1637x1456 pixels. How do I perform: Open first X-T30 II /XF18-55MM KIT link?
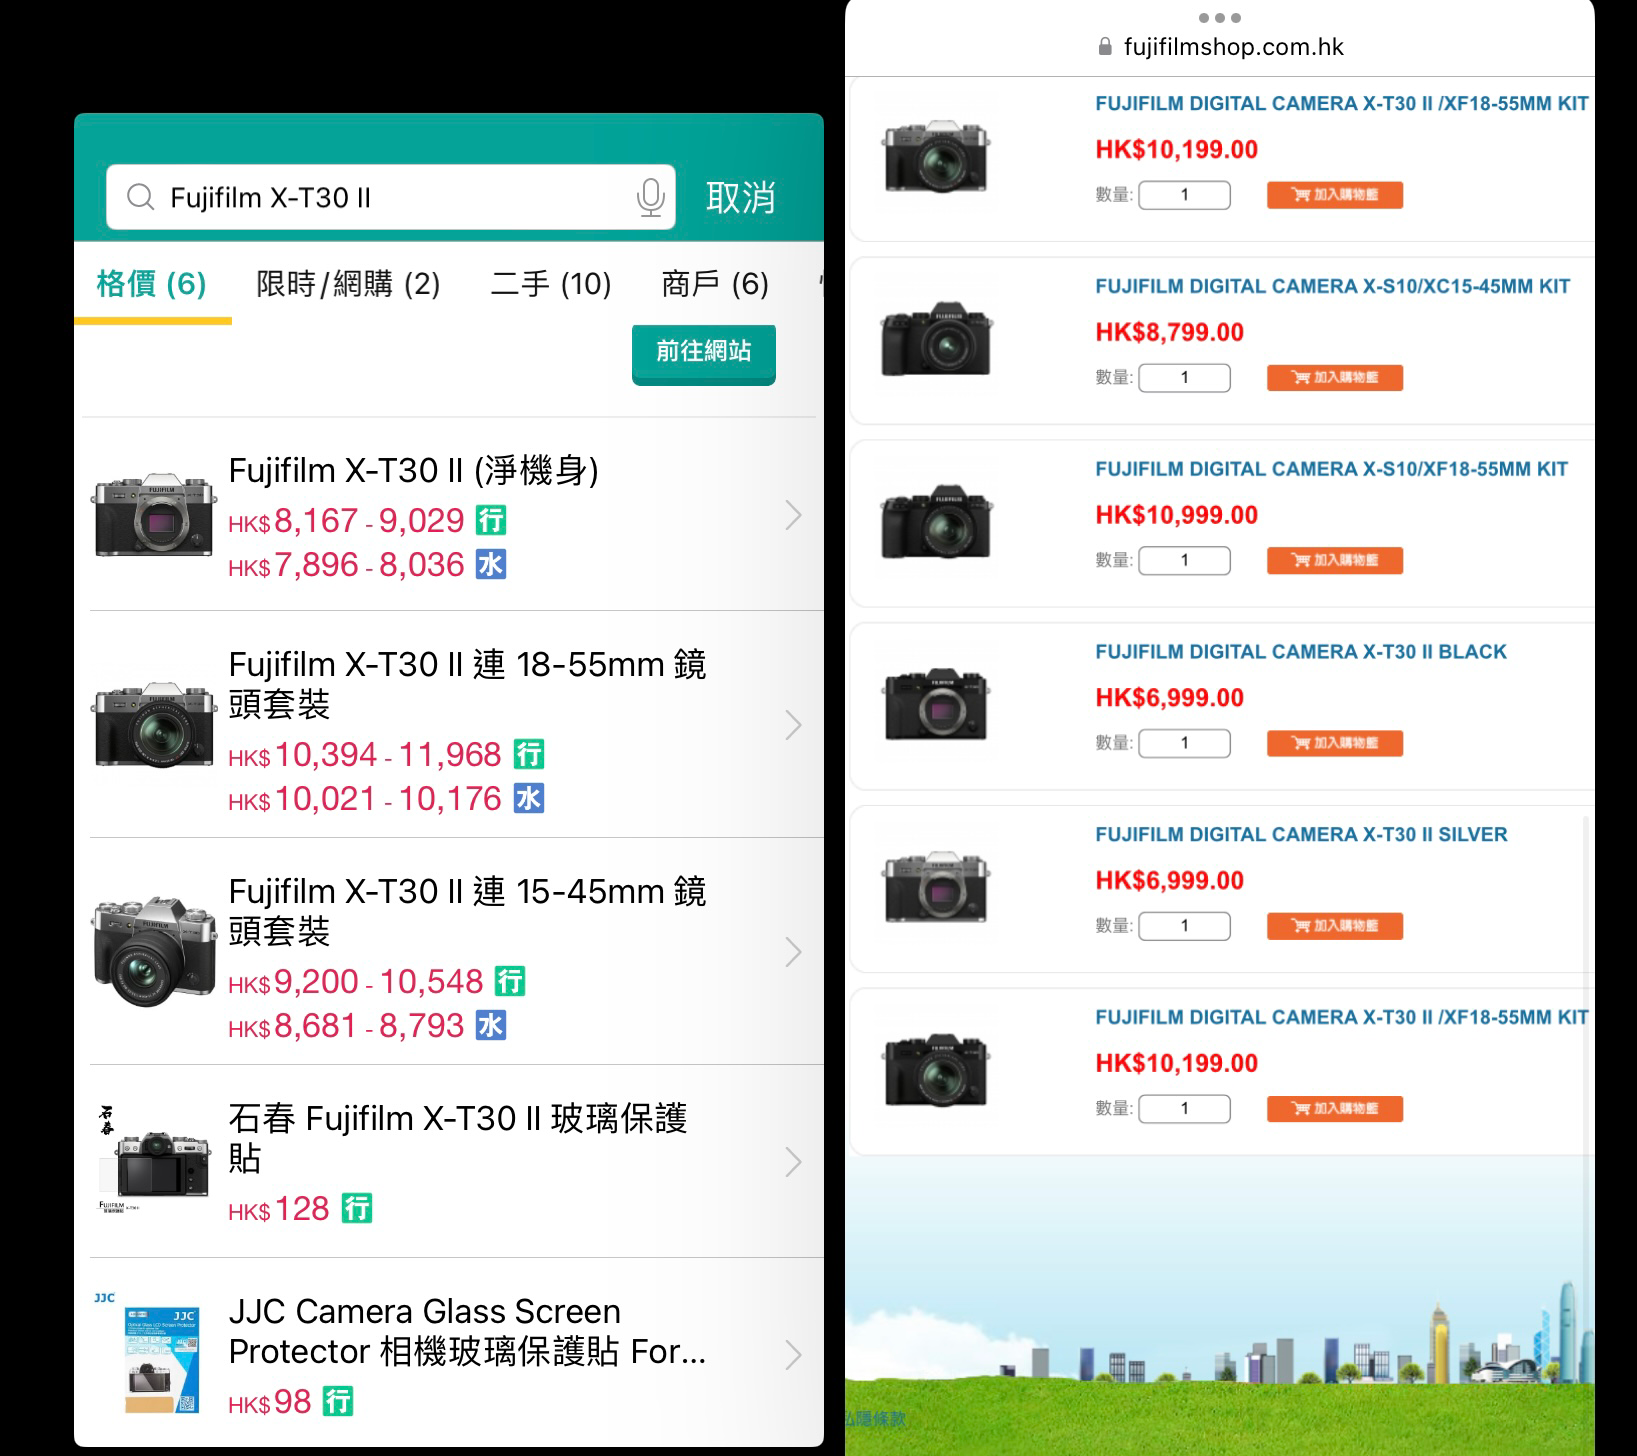pos(1342,103)
